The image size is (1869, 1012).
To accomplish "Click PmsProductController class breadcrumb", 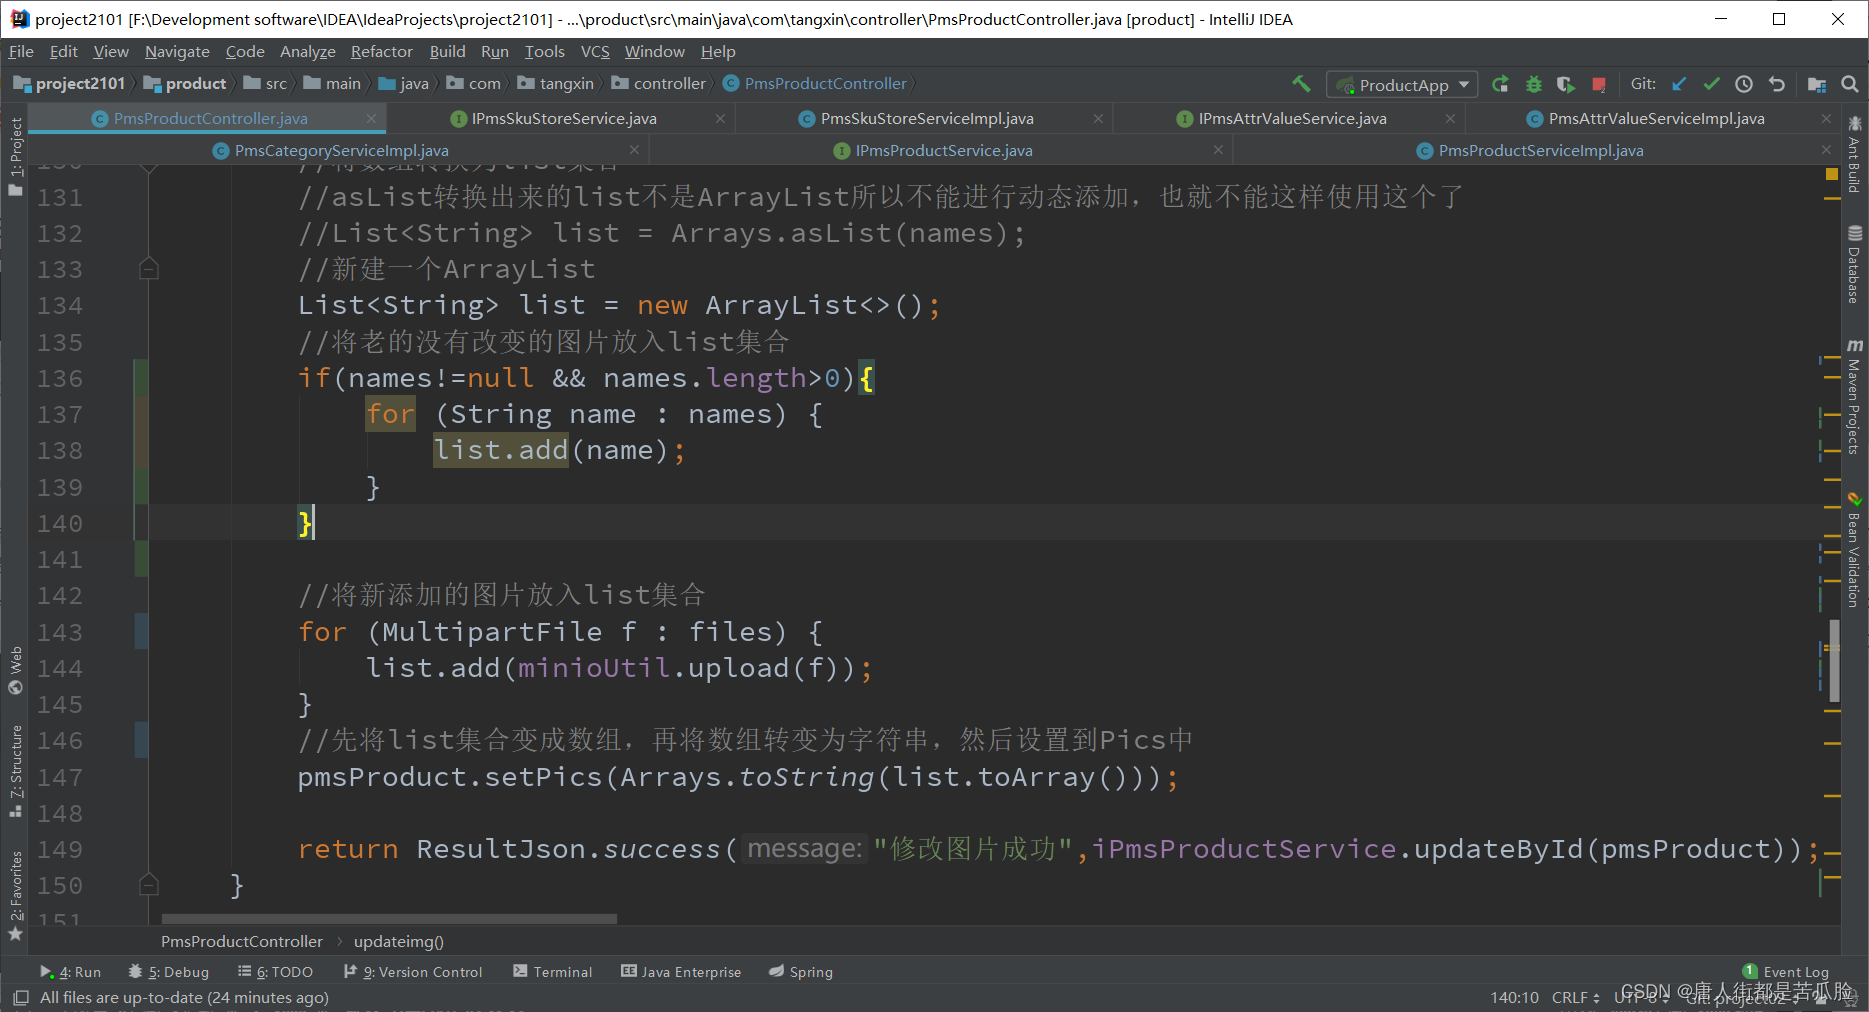I will 815,83.
